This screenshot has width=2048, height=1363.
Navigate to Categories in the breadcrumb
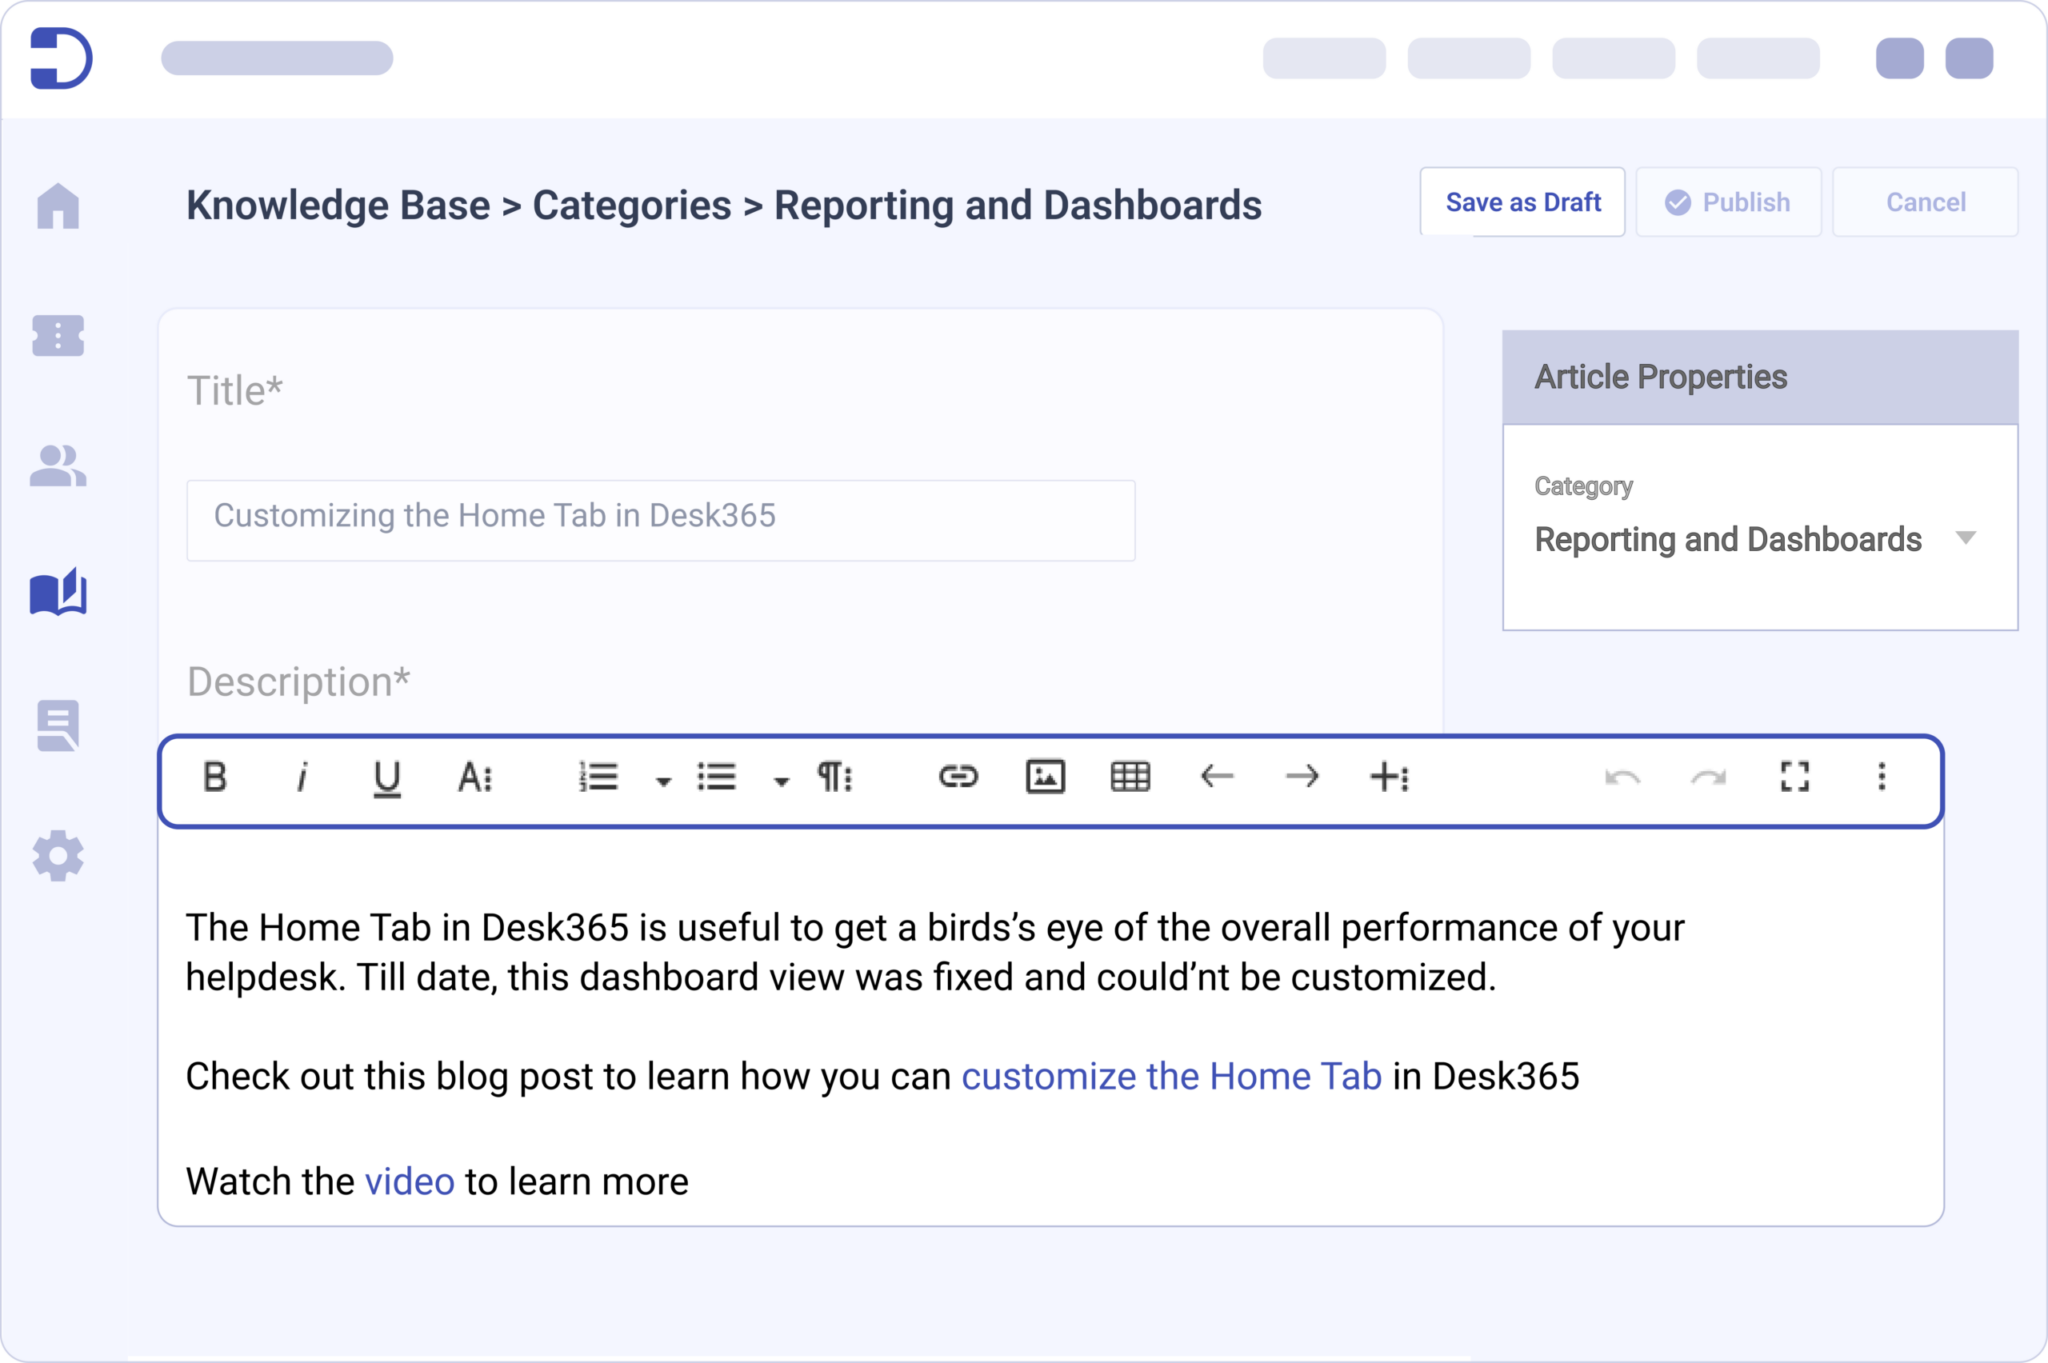[631, 205]
